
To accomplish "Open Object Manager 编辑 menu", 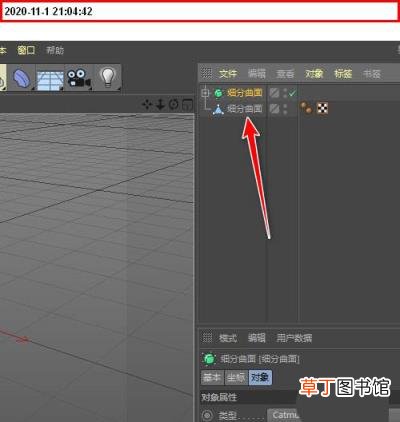I will click(x=257, y=74).
